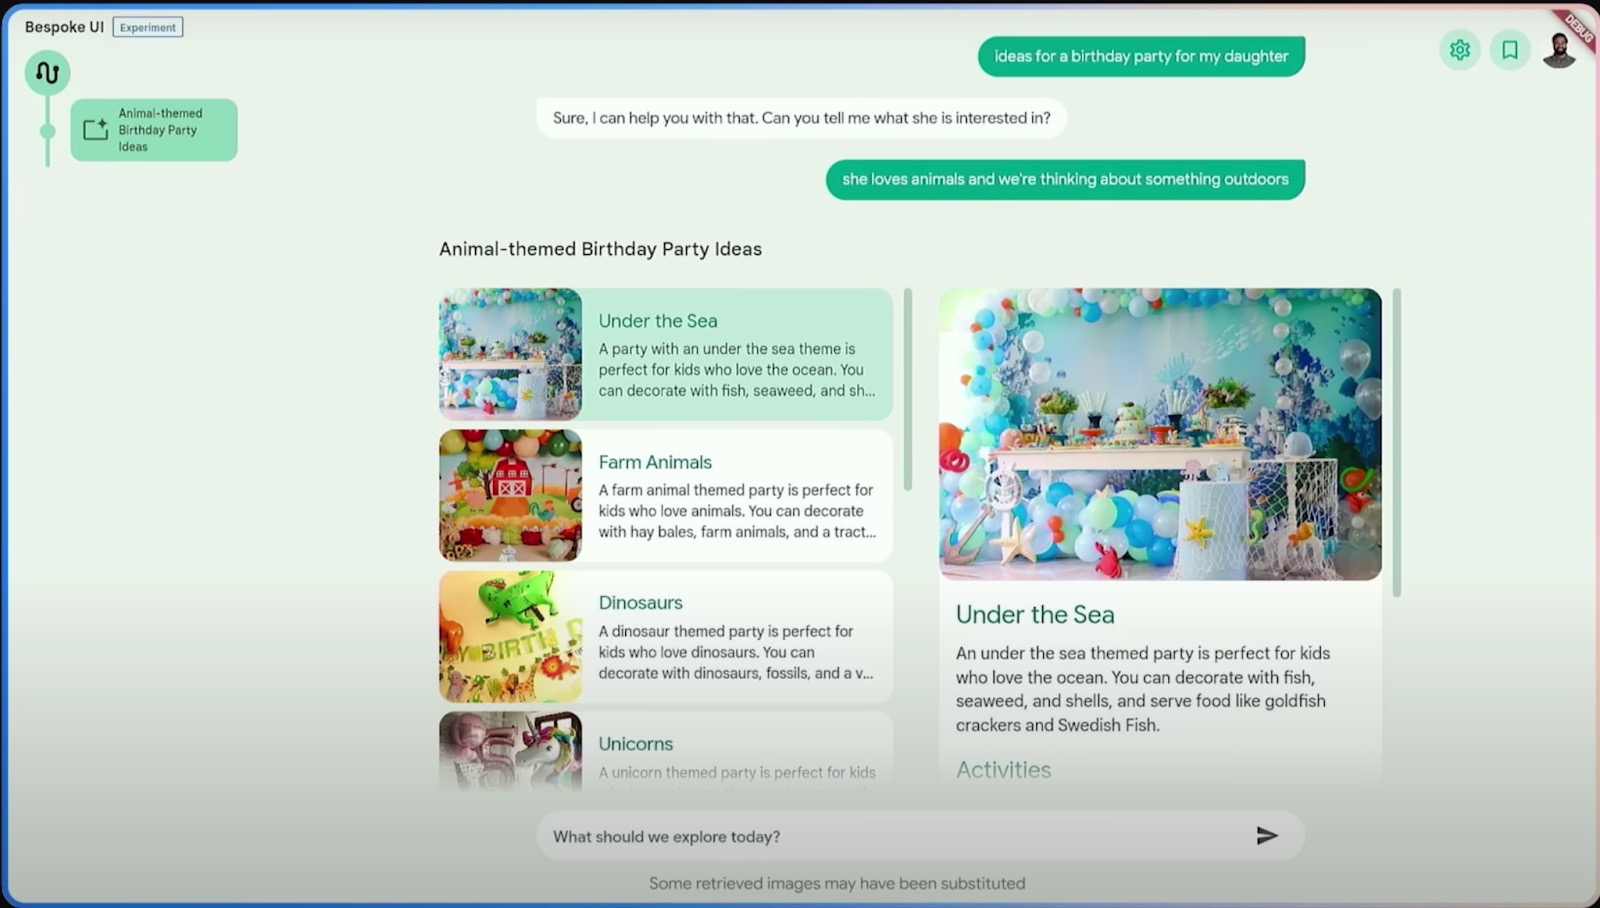
Task: Click the sparkle folder icon in sidebar
Action: [x=95, y=130]
